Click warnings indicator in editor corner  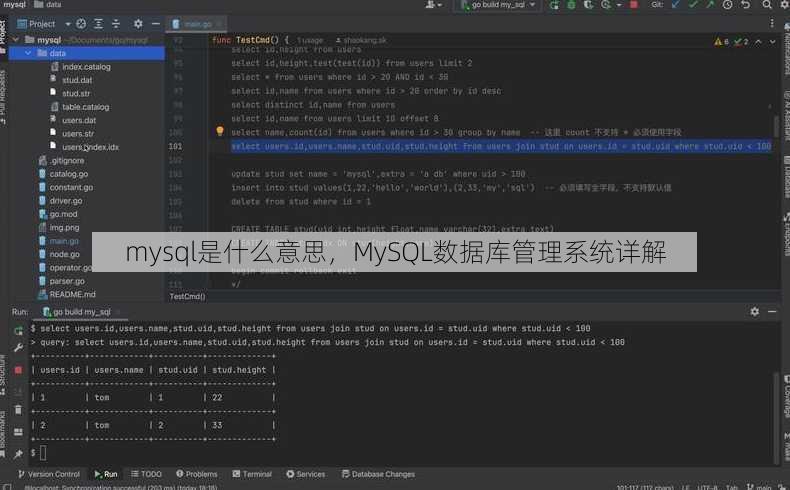click(721, 41)
